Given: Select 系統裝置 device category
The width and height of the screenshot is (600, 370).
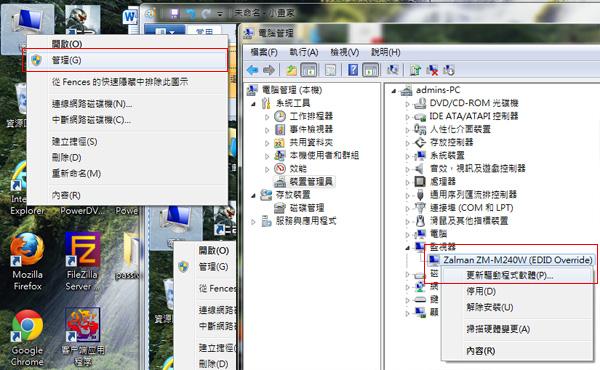Looking at the screenshot, I should point(447,155).
